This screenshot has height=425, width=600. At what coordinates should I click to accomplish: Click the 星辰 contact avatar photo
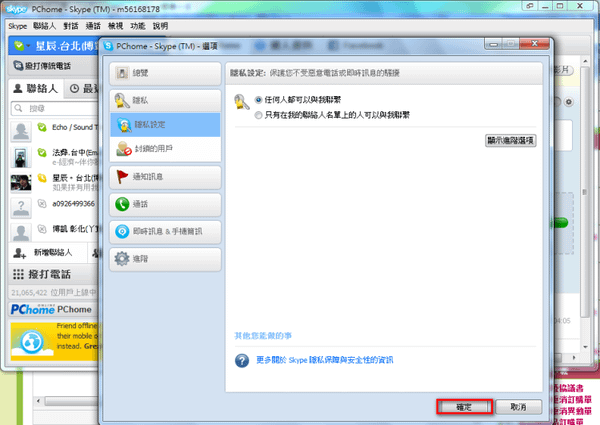point(21,183)
